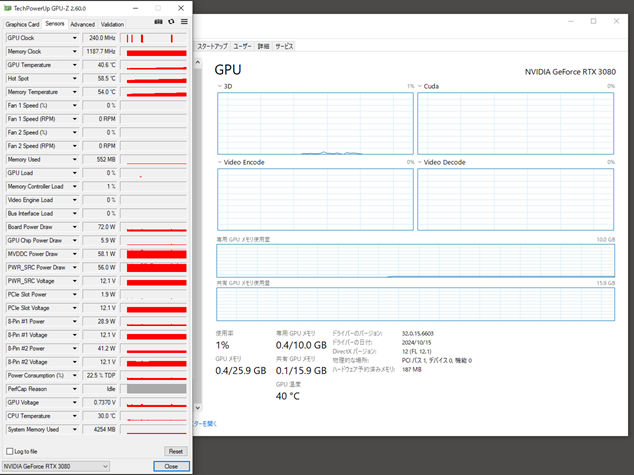Screen dimensions: 634x475
Task: Open the Memory Clock sensor dropdown
Action: tap(75, 51)
